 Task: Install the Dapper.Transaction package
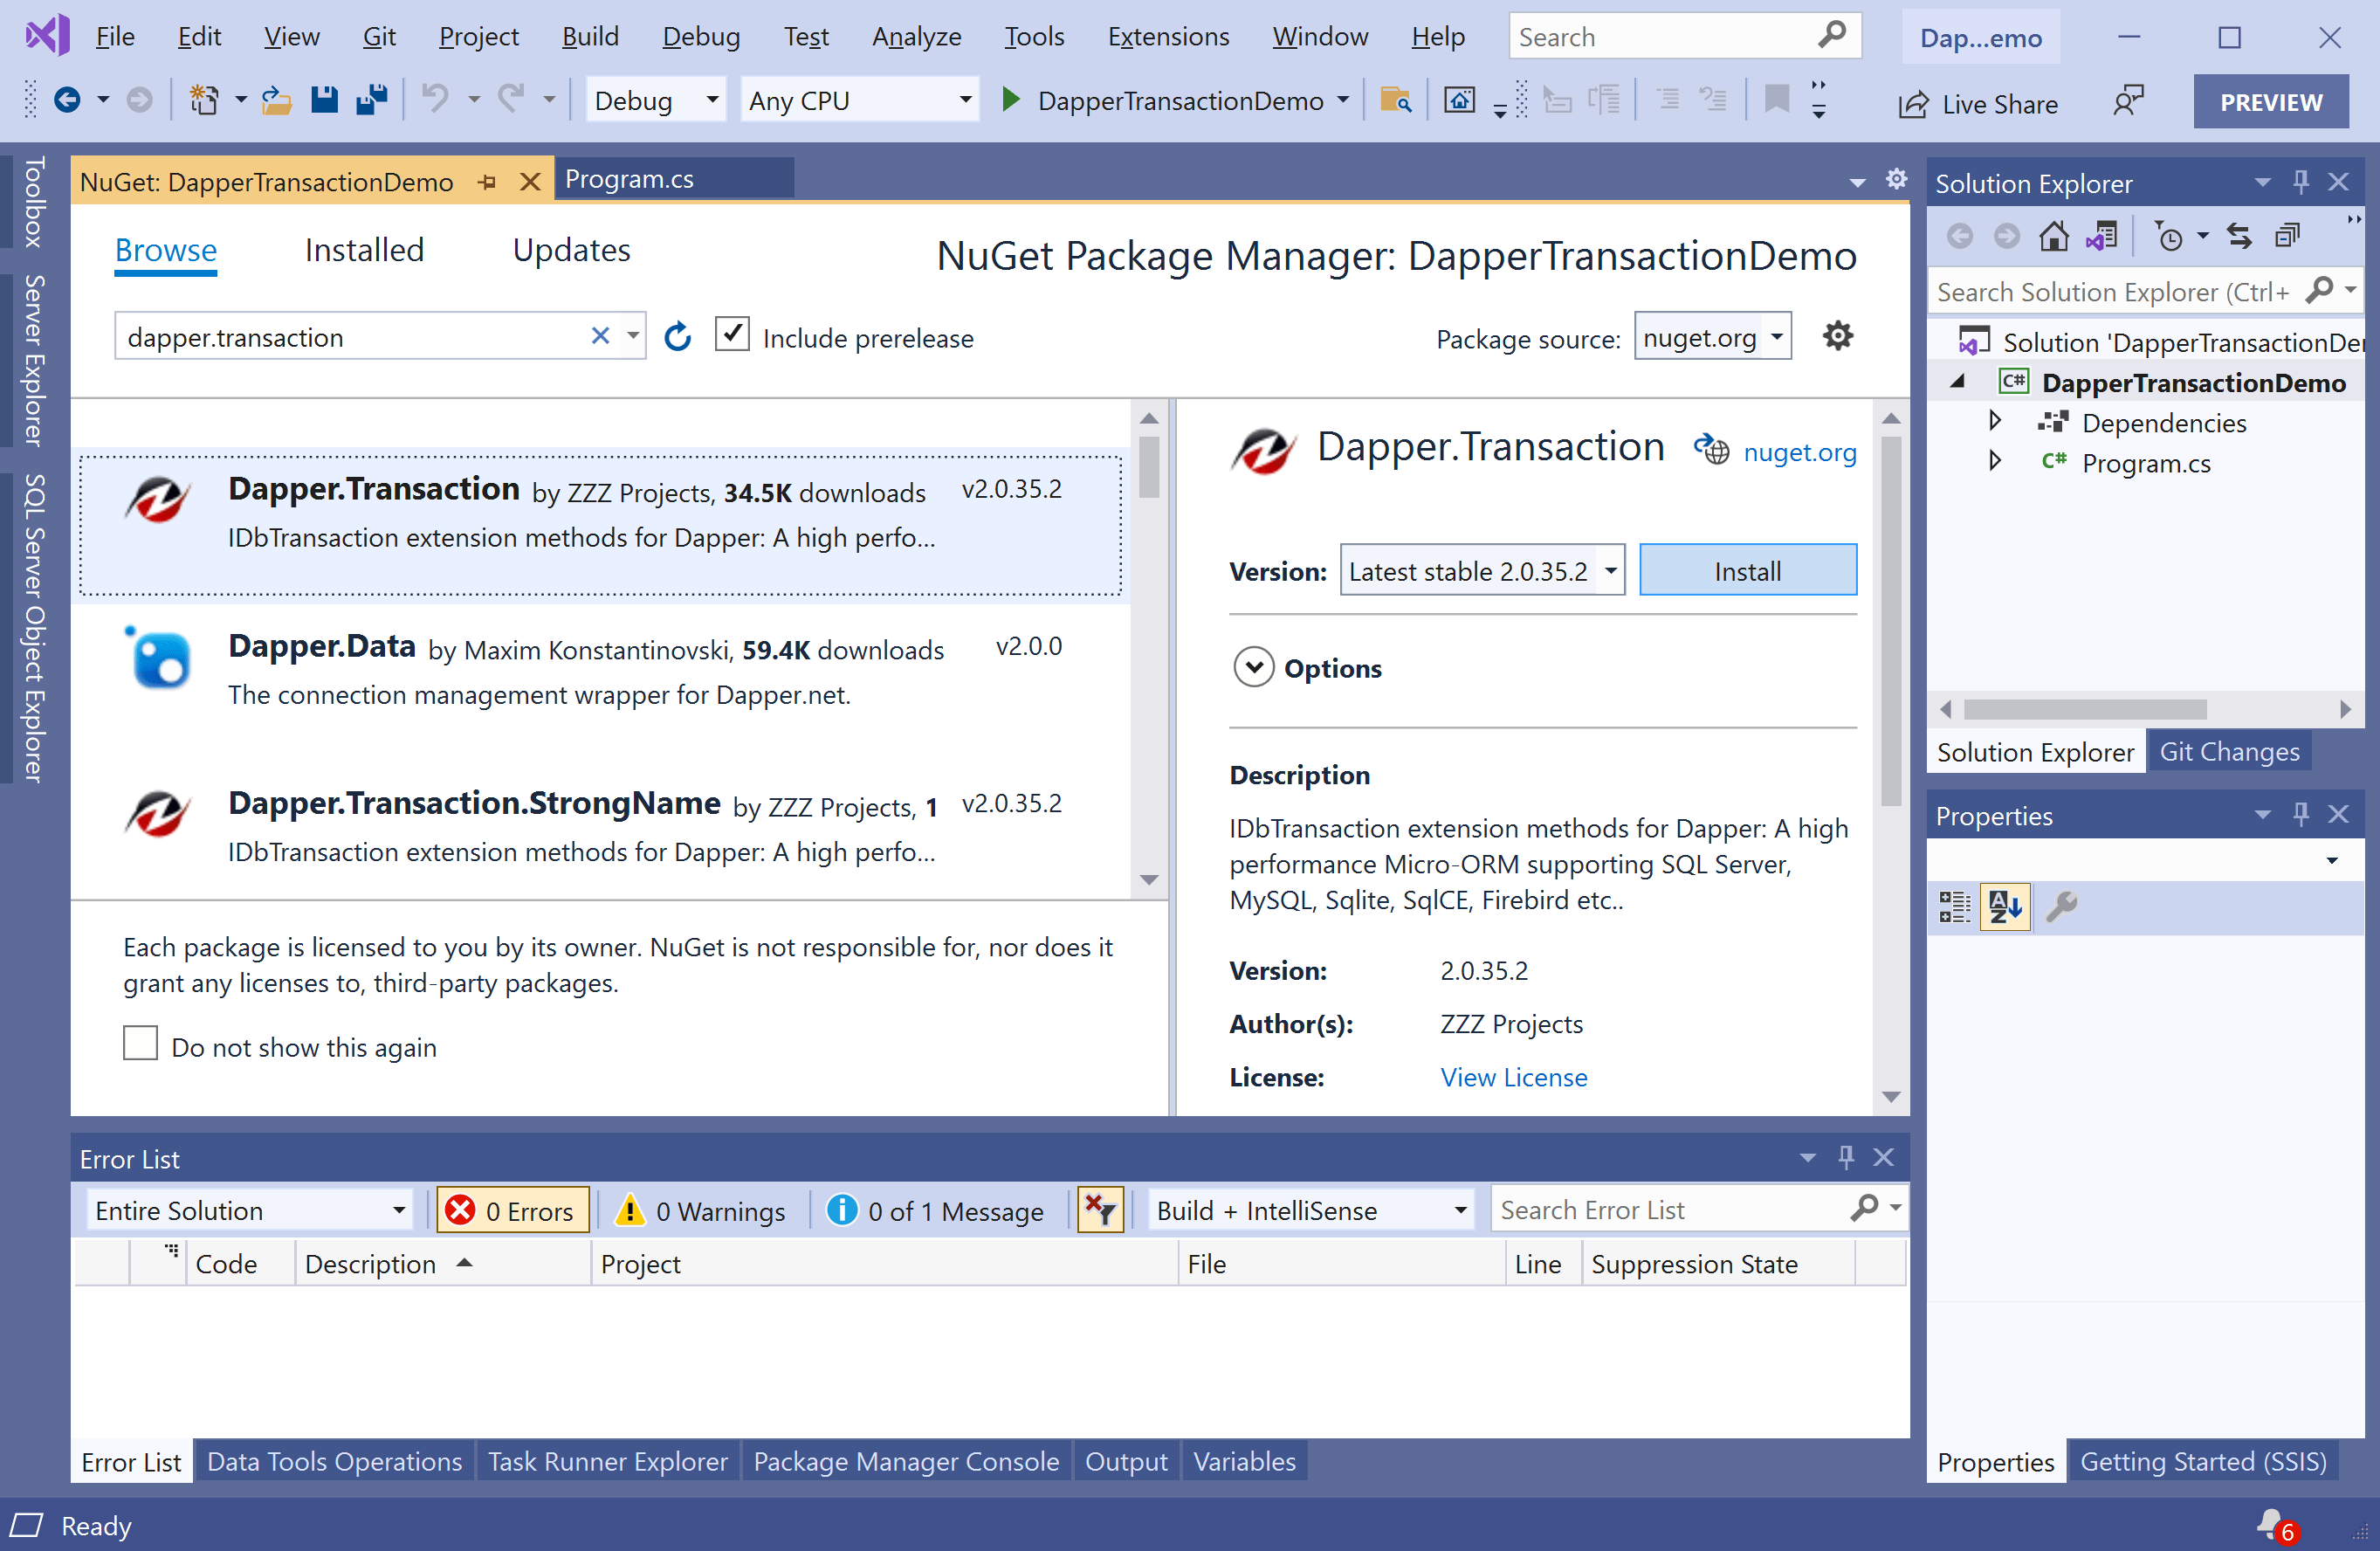coord(1746,570)
